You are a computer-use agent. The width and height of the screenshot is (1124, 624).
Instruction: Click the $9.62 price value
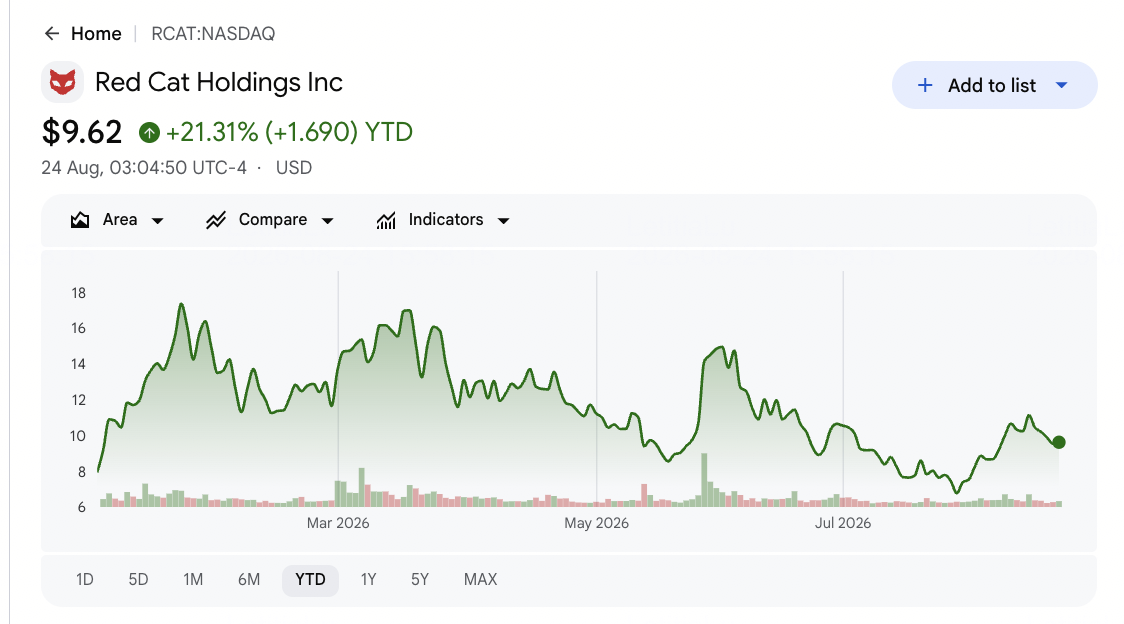pos(82,132)
